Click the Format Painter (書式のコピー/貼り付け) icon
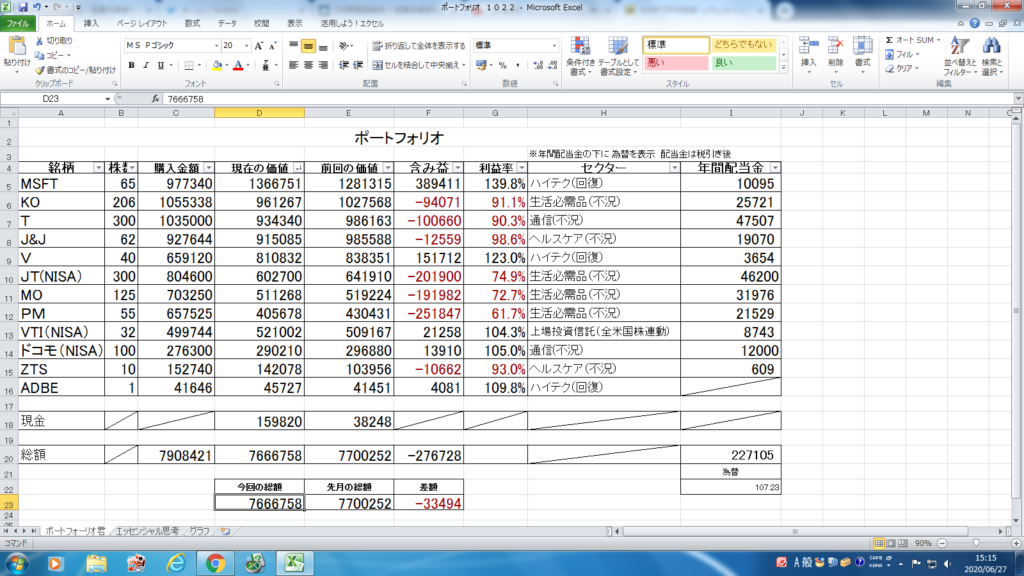 point(40,70)
